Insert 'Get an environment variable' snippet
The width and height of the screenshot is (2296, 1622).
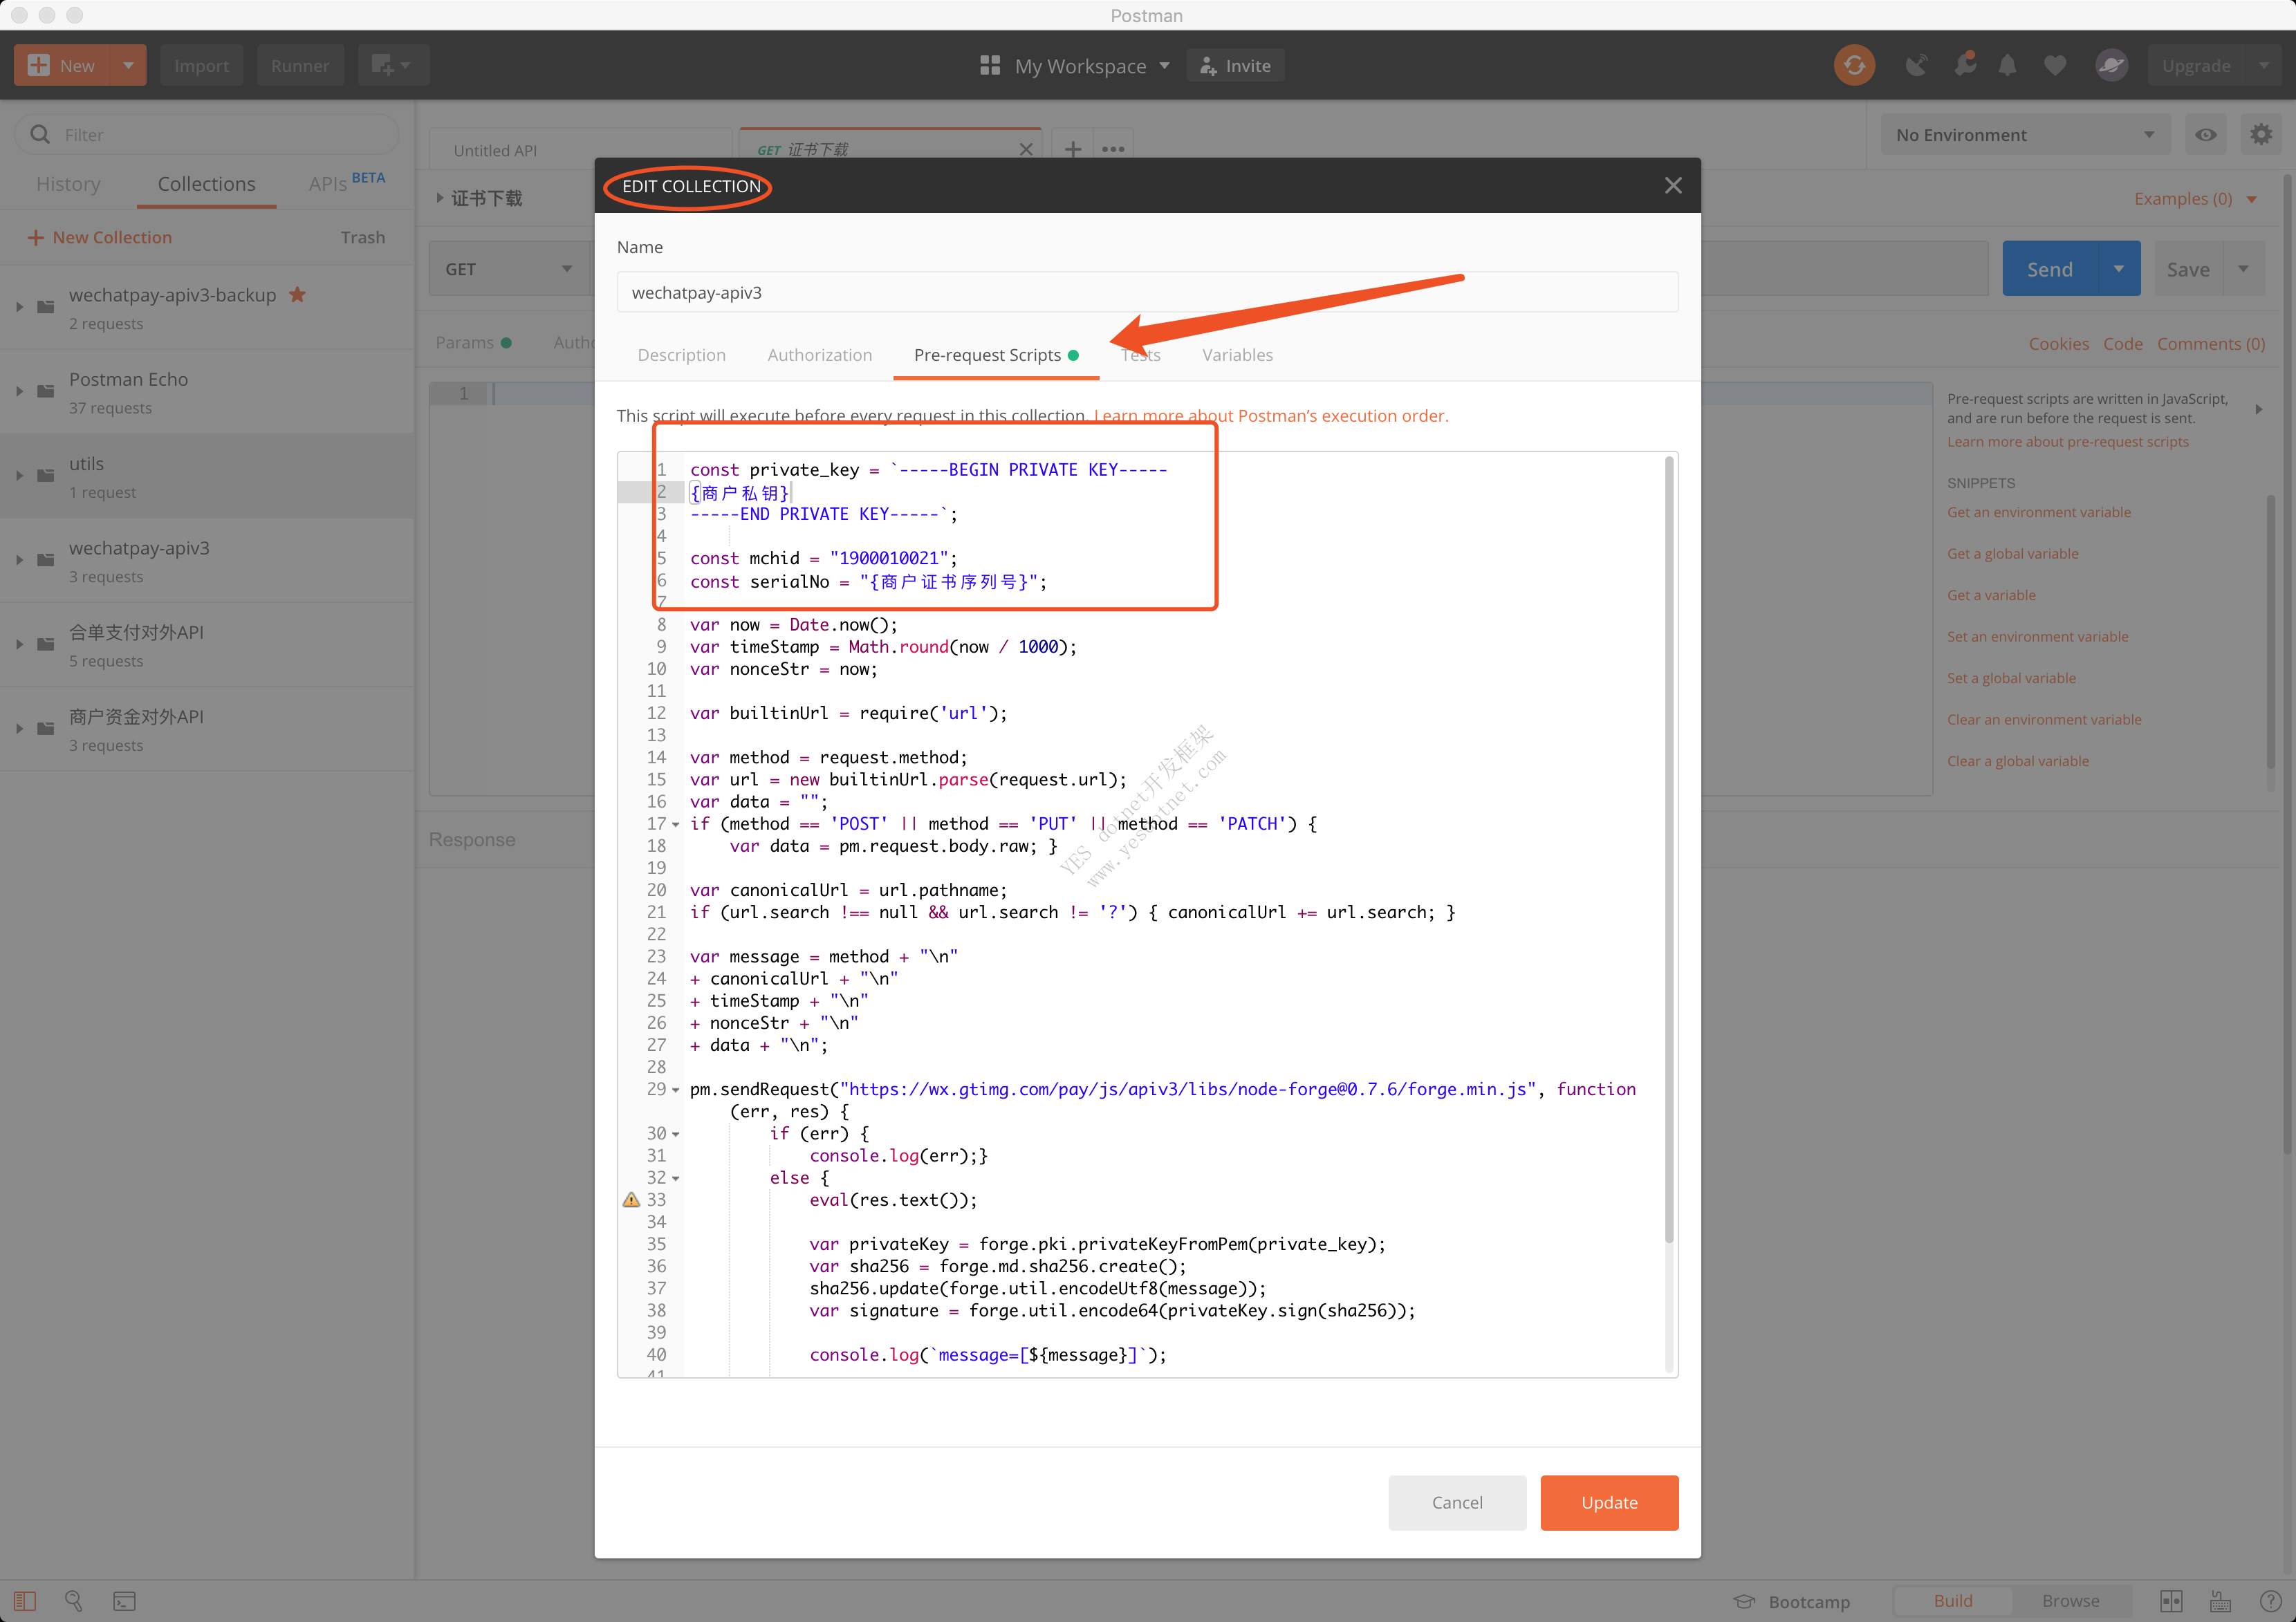[2038, 512]
